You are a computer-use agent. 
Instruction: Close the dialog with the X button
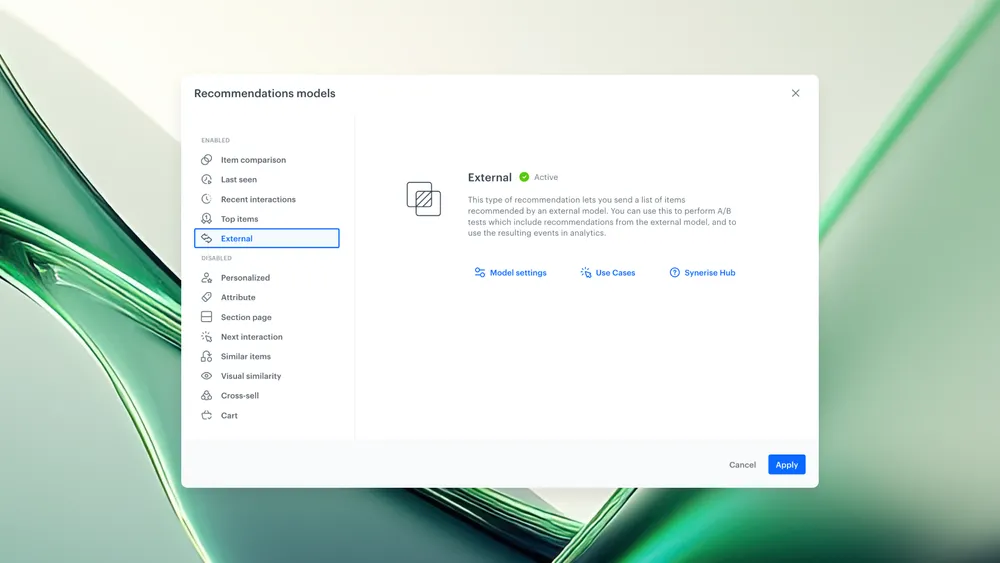point(796,93)
